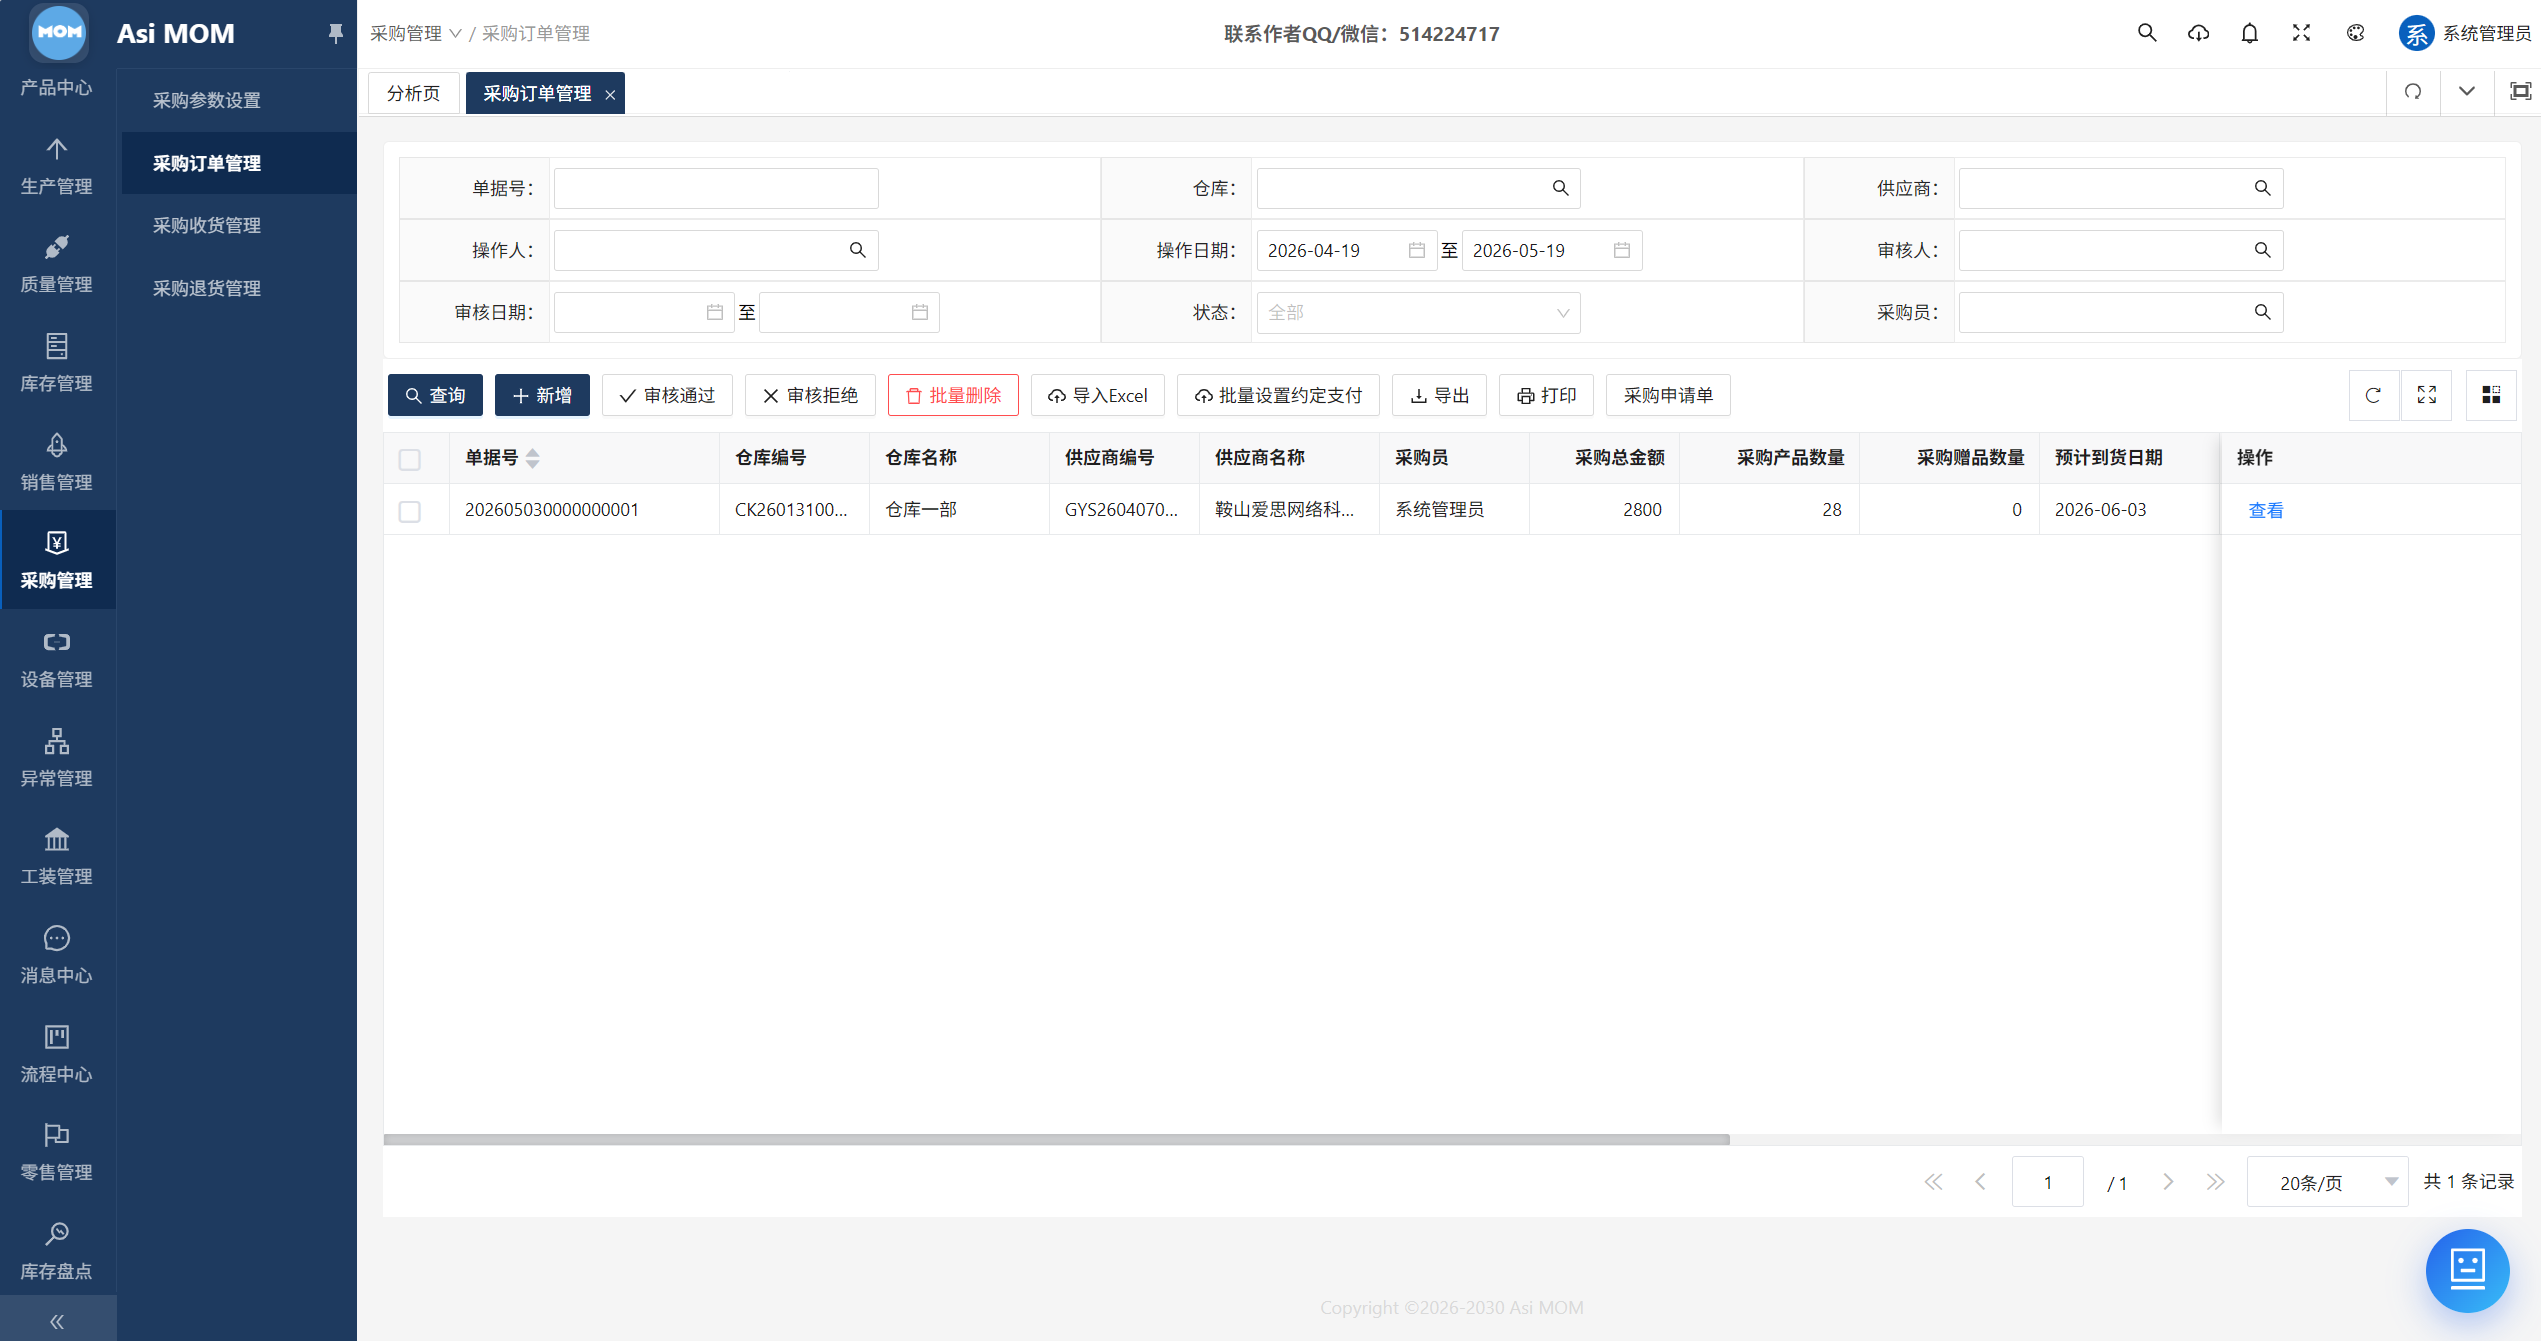The height and width of the screenshot is (1341, 2541).
Task: Open 库存管理 module
Action: pyautogui.click(x=57, y=363)
